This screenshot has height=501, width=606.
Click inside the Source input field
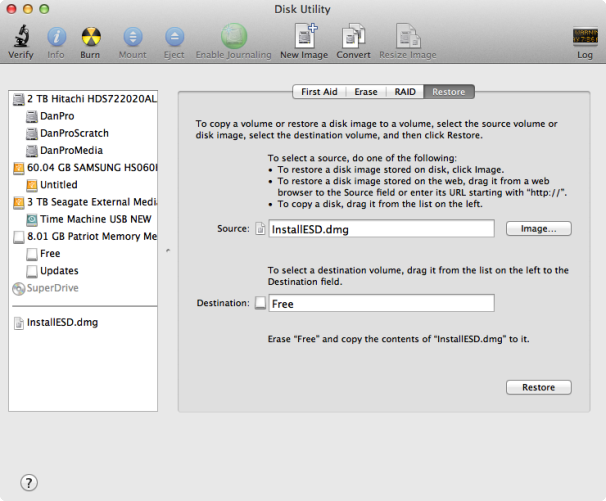[x=381, y=229]
